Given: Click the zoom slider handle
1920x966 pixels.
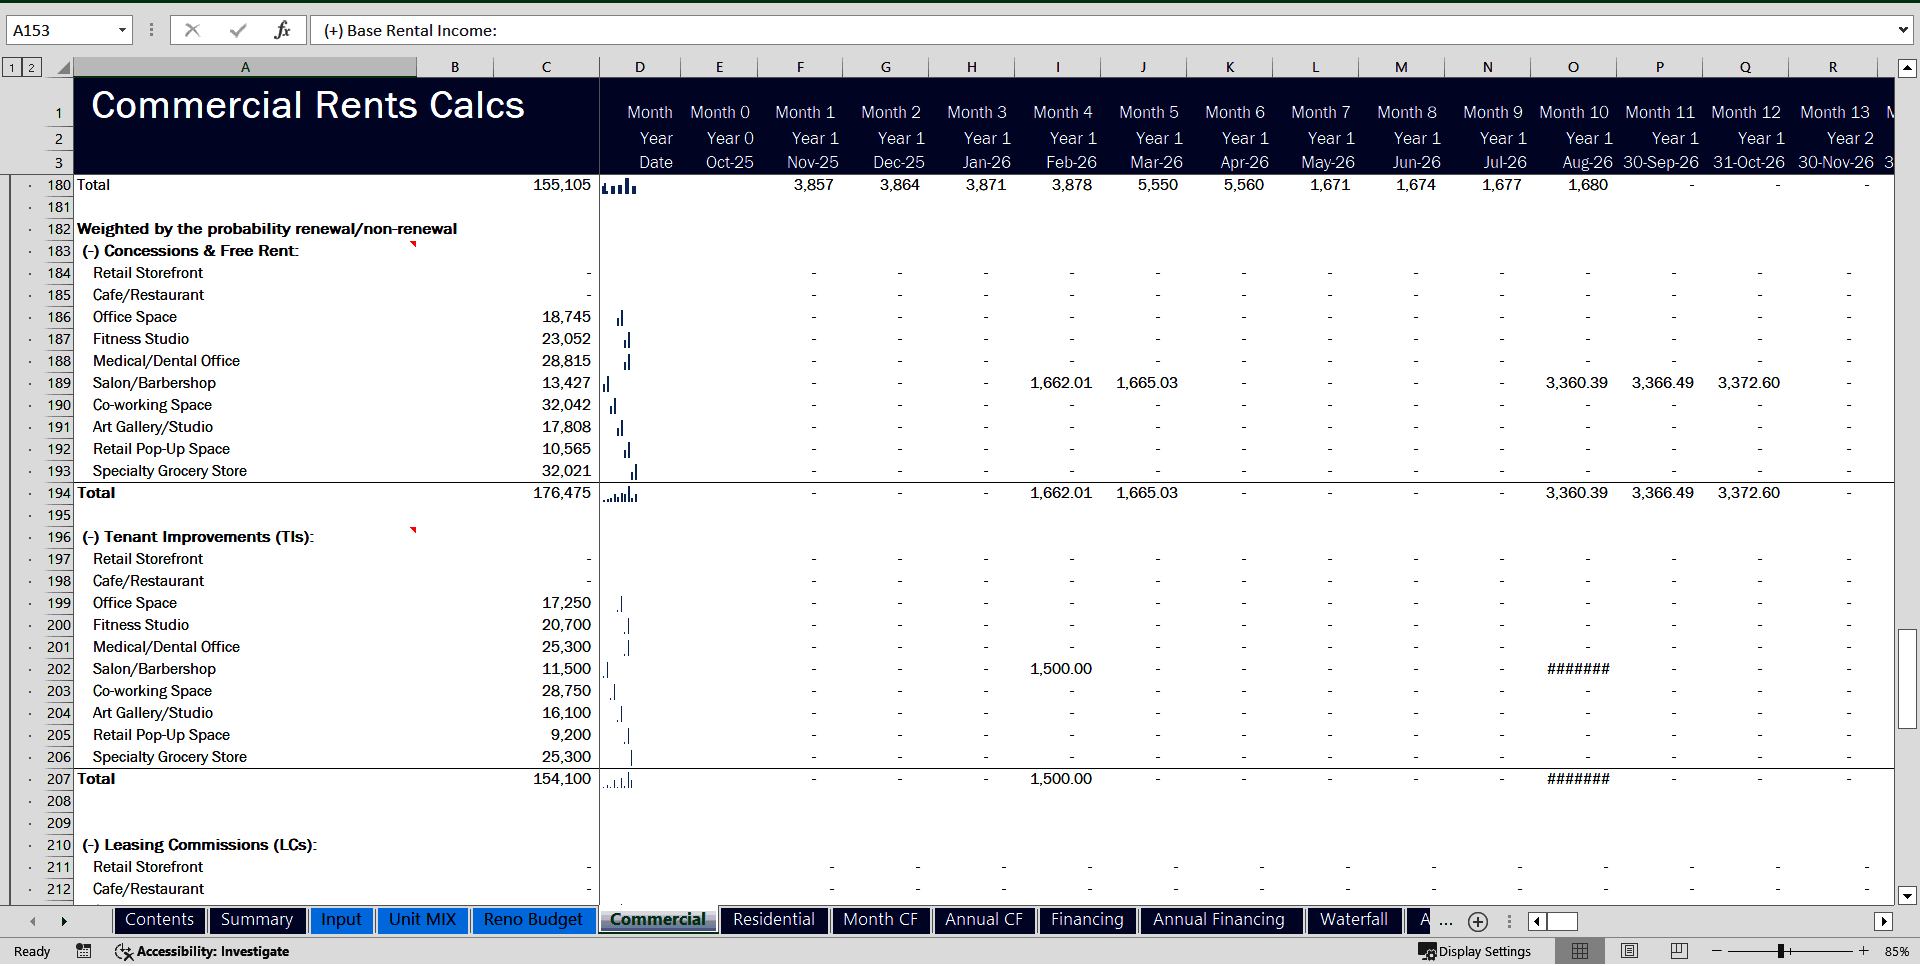Looking at the screenshot, I should (1781, 951).
